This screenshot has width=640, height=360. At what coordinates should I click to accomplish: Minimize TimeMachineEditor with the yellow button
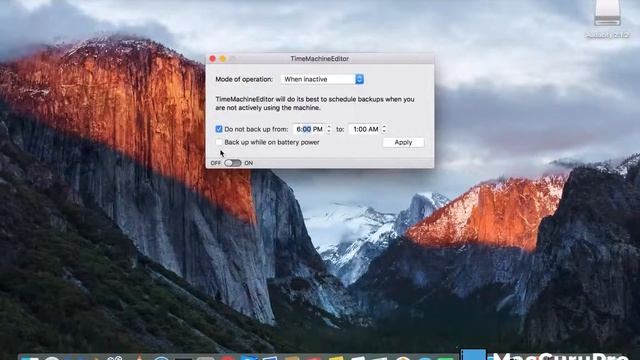(223, 59)
